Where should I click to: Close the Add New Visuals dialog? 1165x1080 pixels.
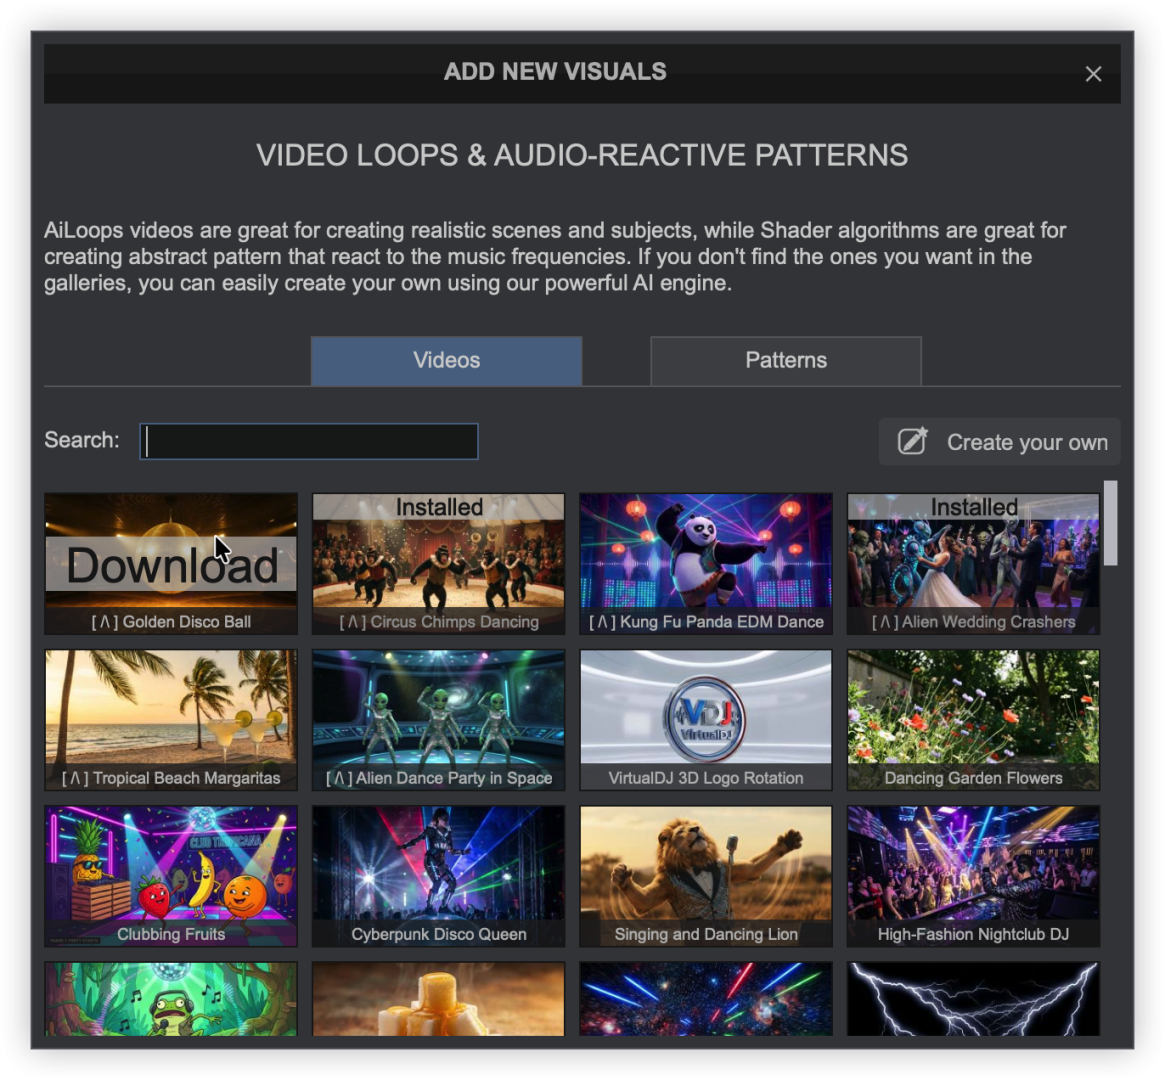tap(1093, 74)
